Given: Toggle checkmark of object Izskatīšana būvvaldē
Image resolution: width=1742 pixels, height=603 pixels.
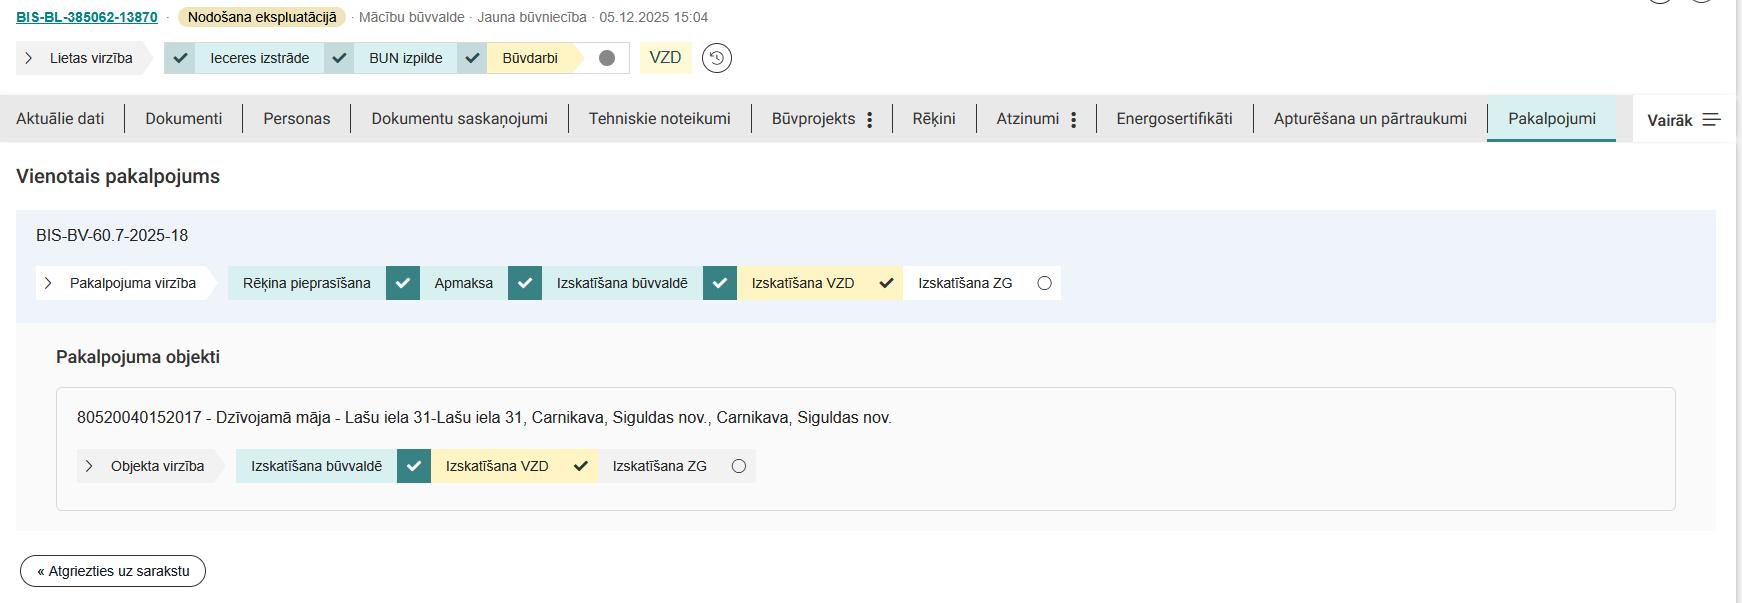Looking at the screenshot, I should tap(414, 466).
